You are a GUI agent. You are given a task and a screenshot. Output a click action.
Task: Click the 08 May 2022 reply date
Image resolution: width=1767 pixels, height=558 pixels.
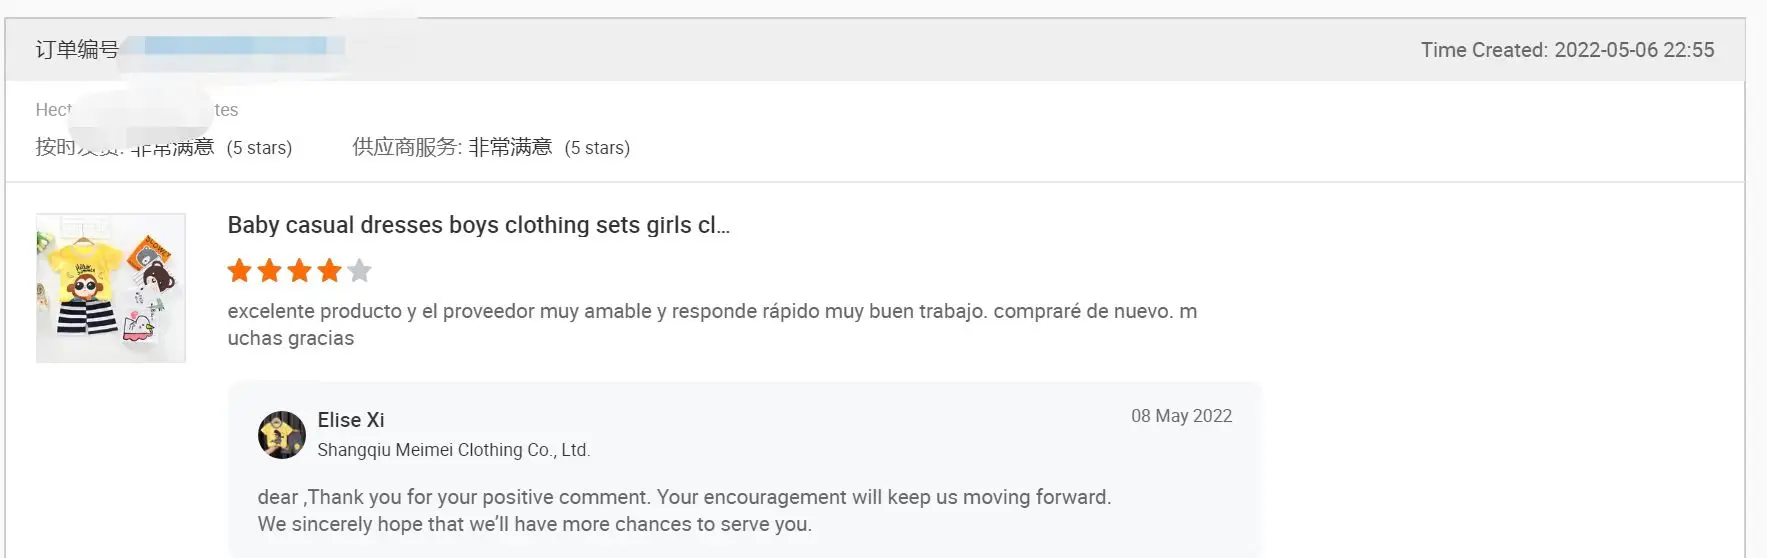point(1181,416)
